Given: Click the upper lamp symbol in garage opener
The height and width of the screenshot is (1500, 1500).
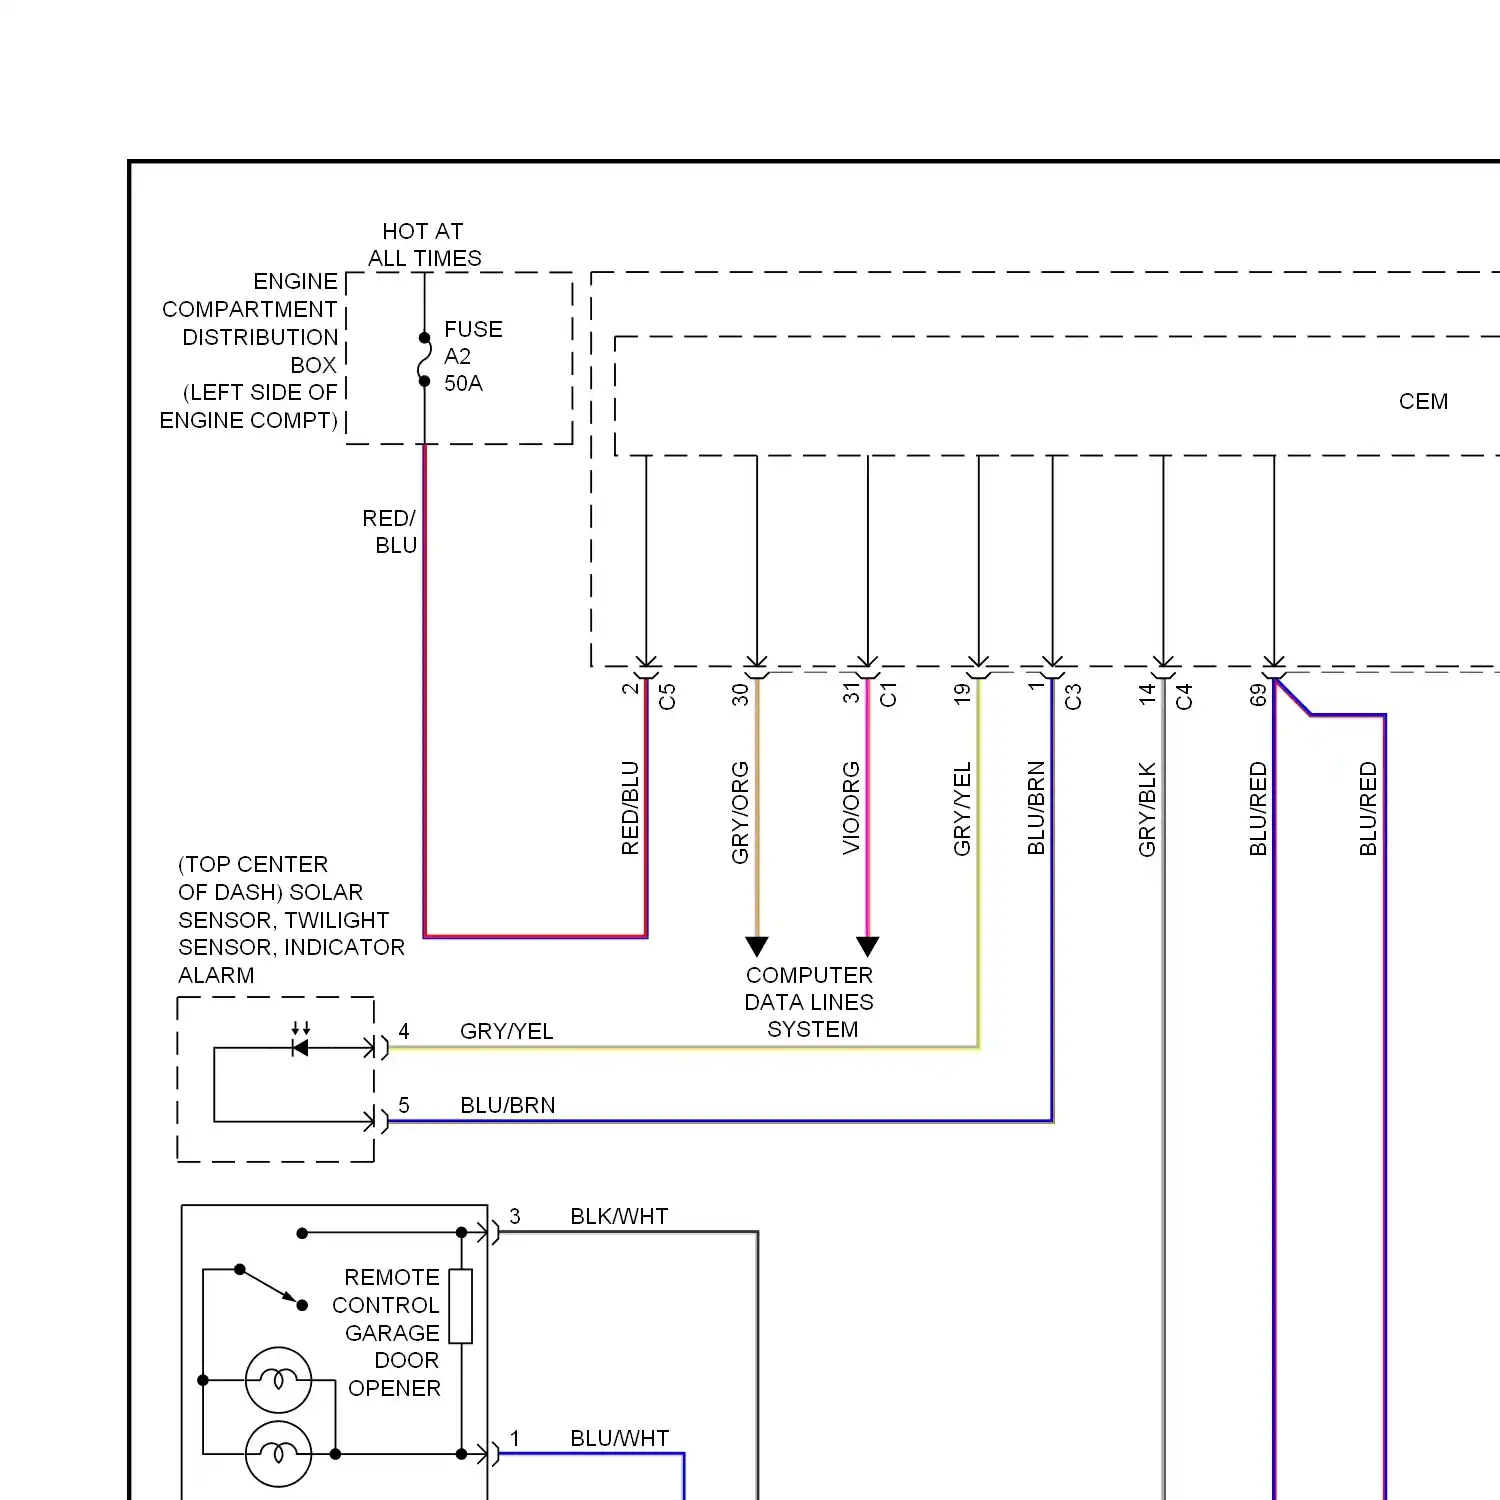Looking at the screenshot, I should tap(279, 1380).
